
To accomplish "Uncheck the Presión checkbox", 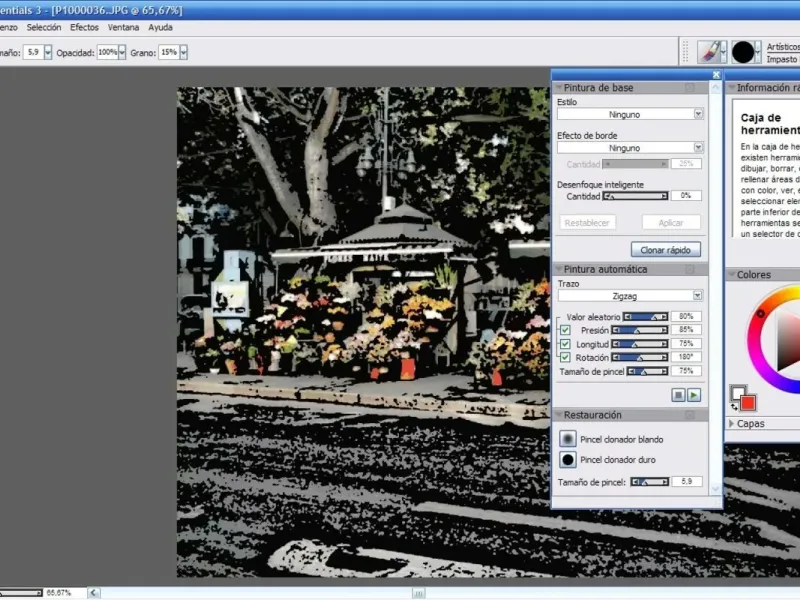I will [566, 330].
